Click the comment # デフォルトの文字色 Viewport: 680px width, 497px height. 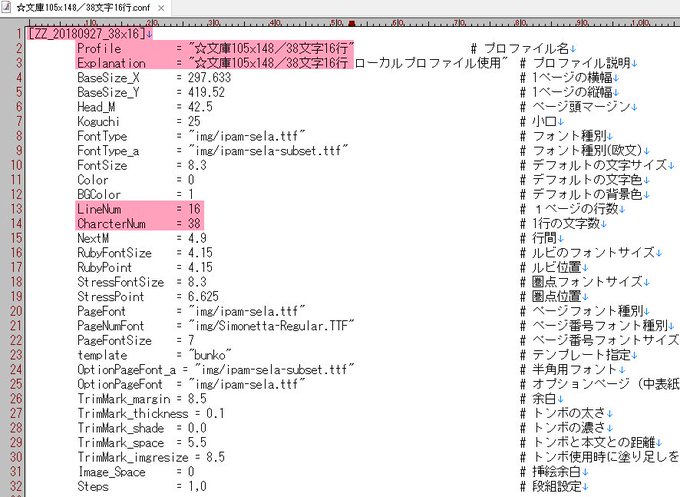pyautogui.click(x=581, y=180)
